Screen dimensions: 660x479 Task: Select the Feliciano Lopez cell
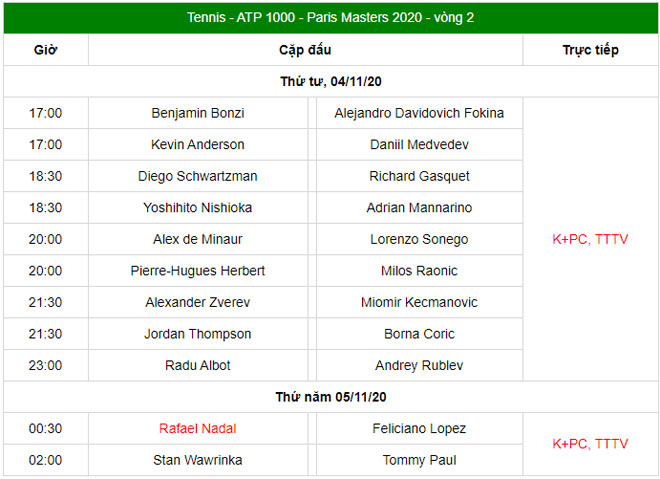(x=419, y=428)
